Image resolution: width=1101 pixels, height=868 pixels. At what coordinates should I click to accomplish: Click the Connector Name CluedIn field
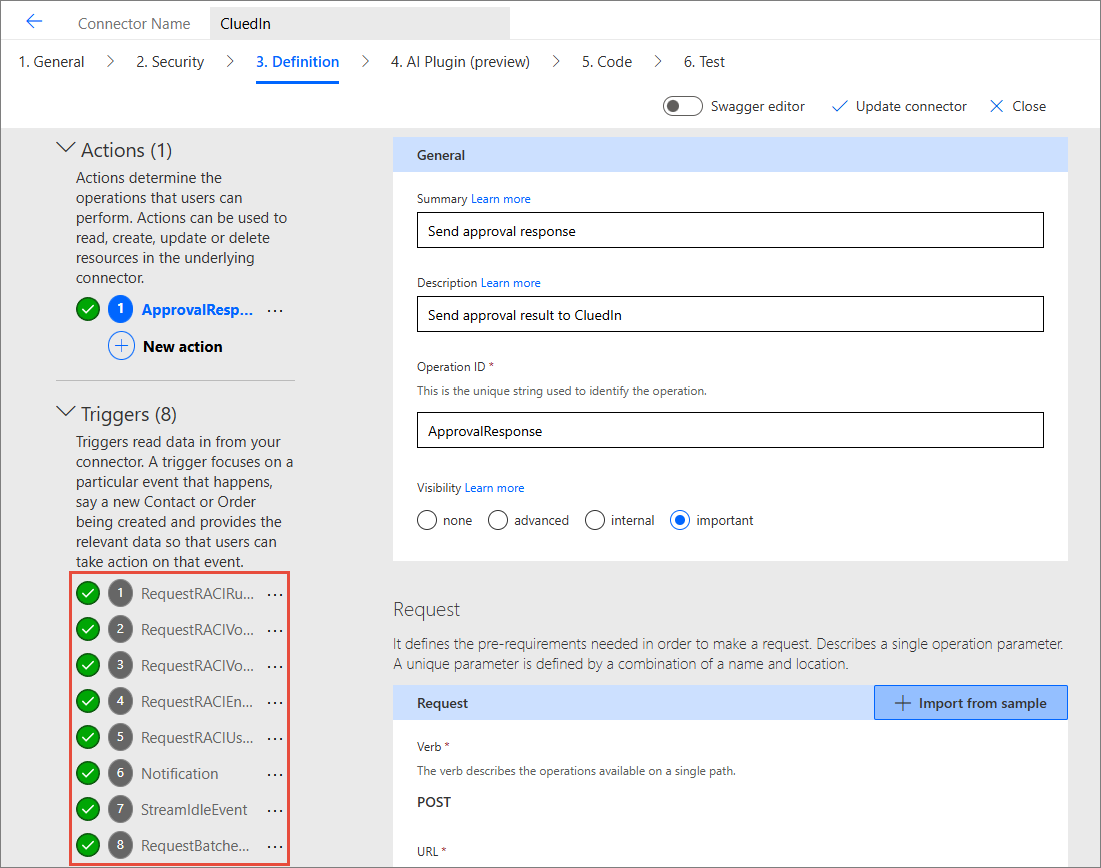coord(360,23)
